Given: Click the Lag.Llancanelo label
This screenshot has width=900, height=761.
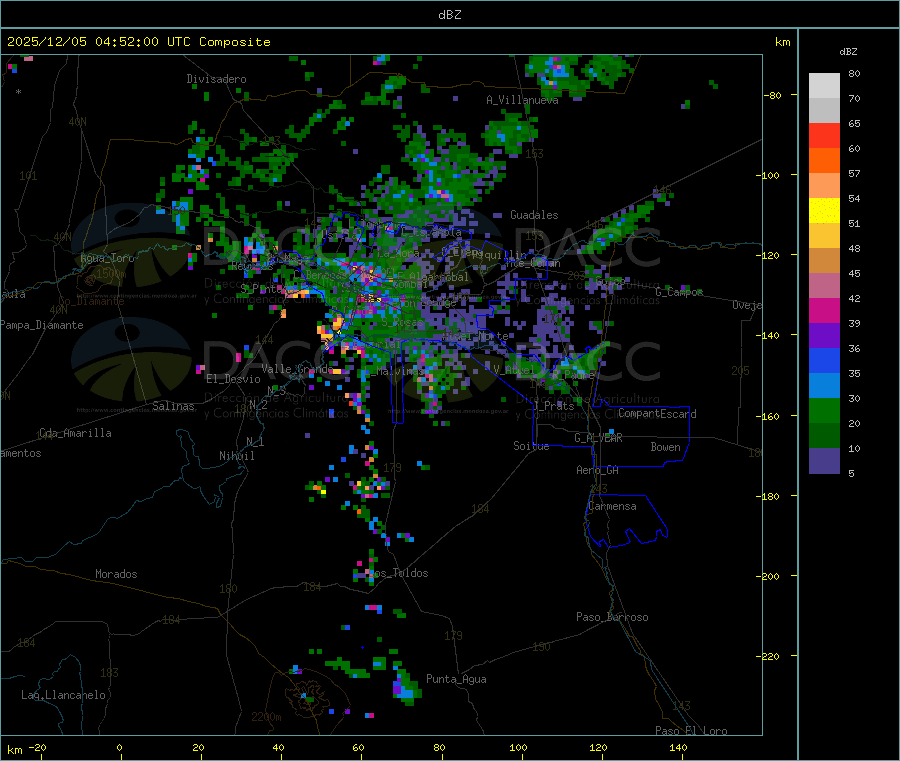Looking at the screenshot, I should click(x=63, y=696).
